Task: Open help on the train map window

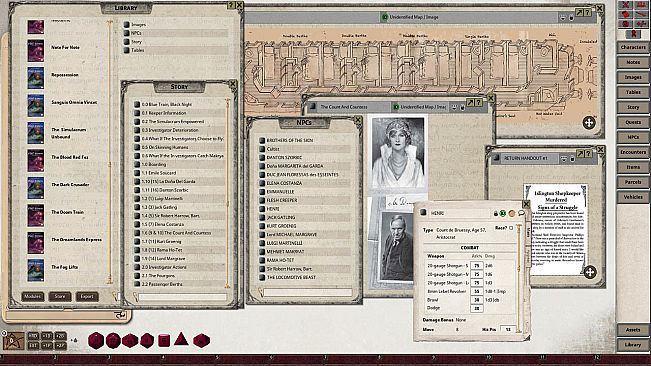Action: [x=587, y=13]
